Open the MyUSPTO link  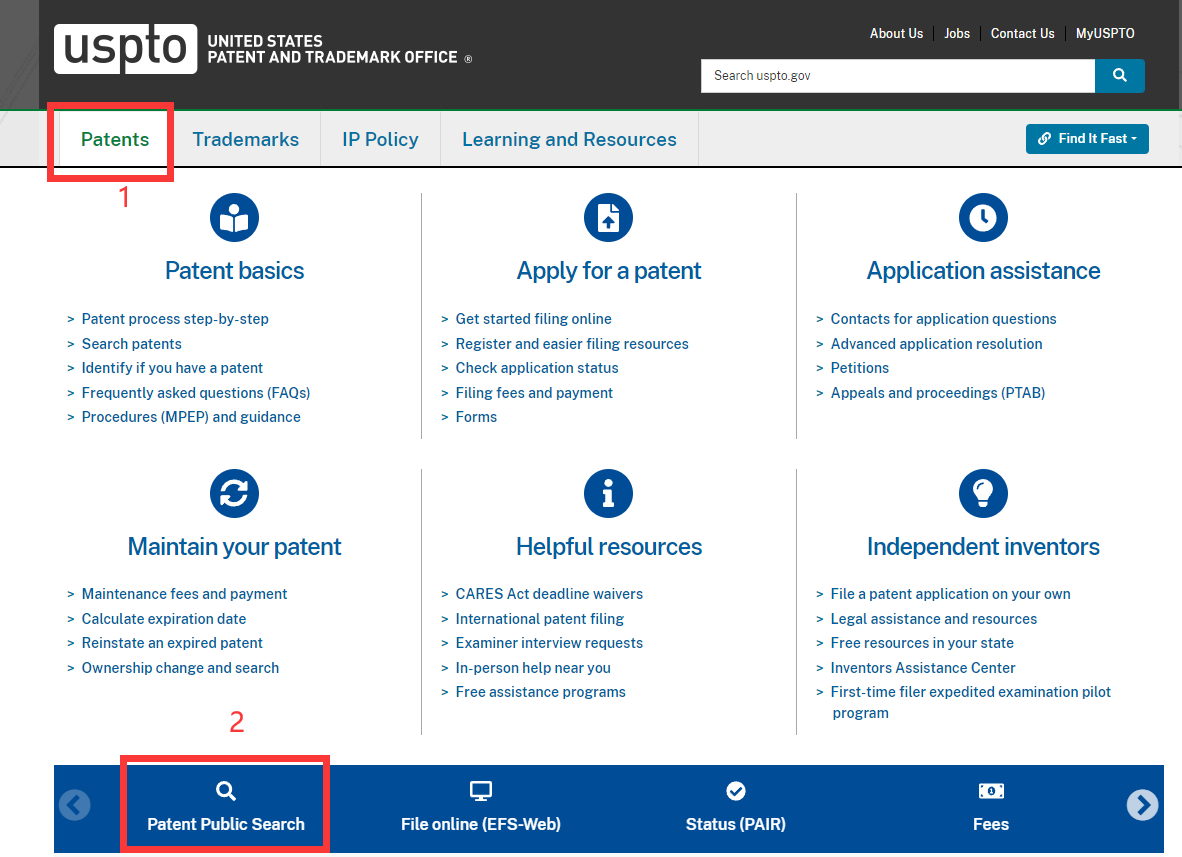click(x=1105, y=33)
